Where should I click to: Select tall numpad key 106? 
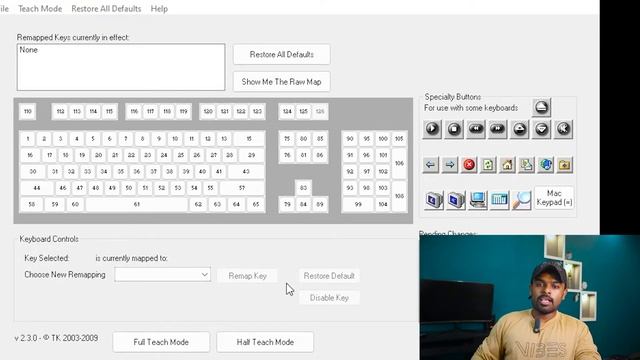pos(399,163)
